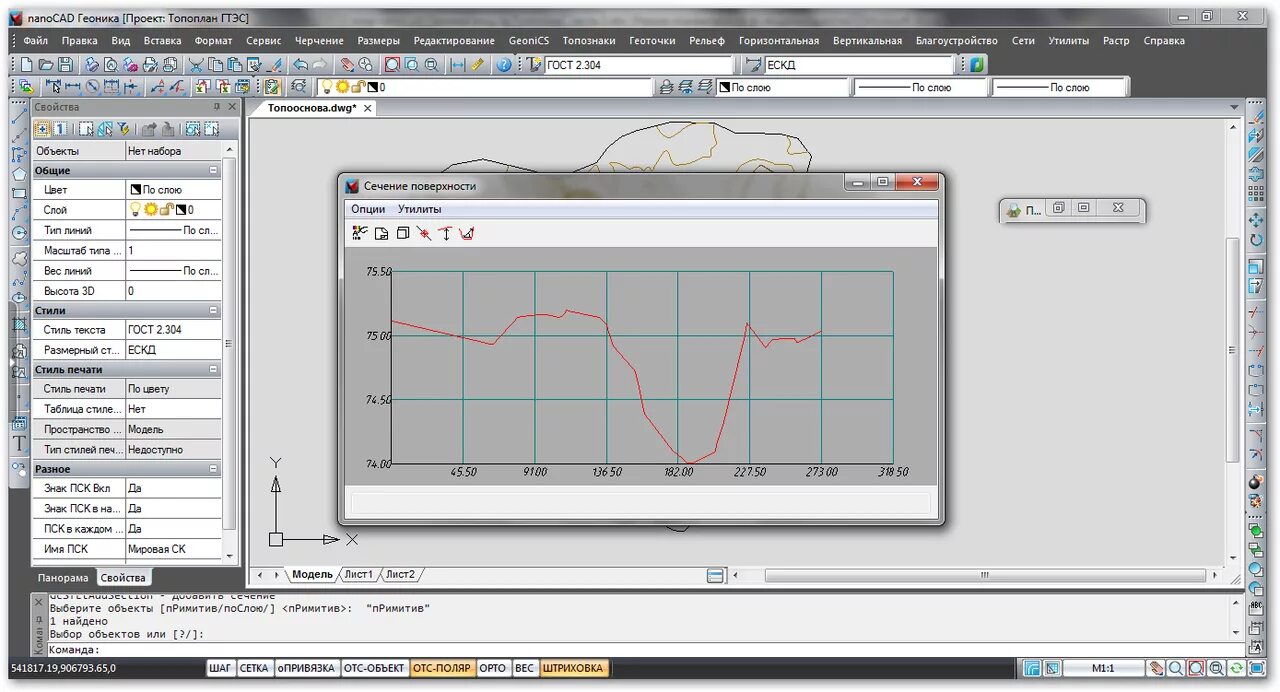Click the Undo arrow icon

[300, 65]
